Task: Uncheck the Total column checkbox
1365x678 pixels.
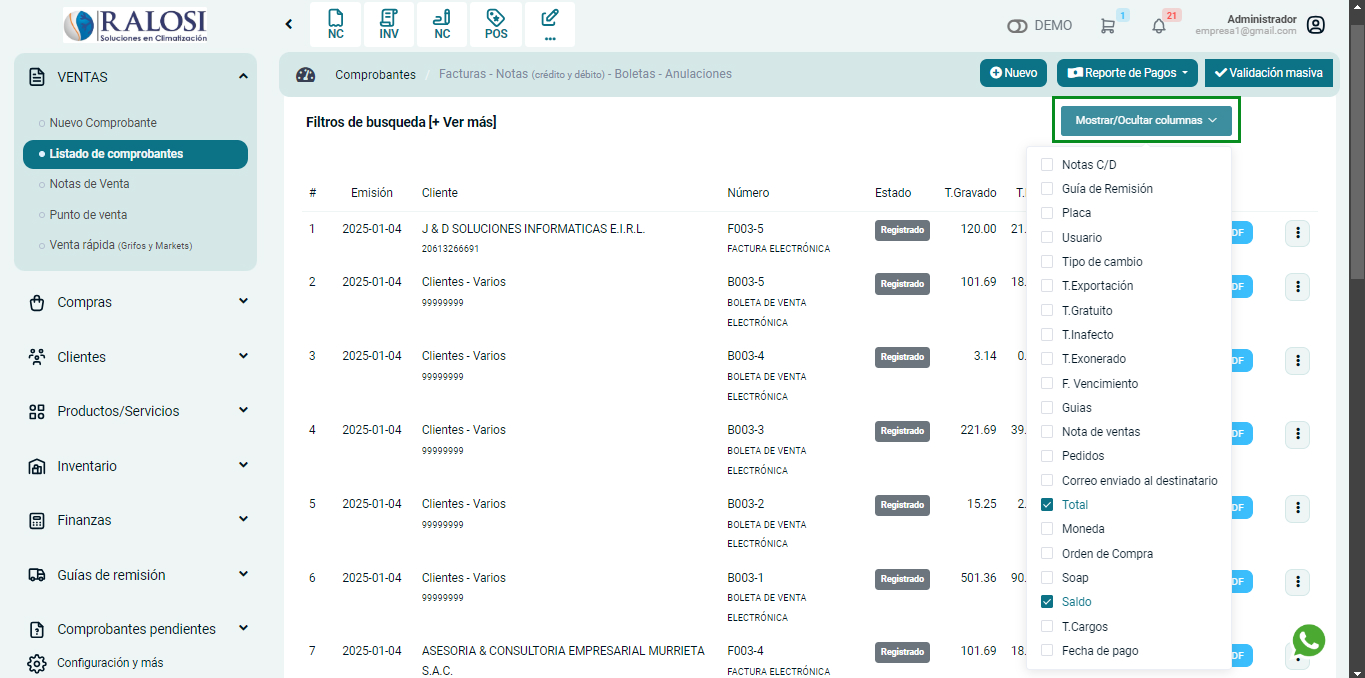Action: coord(1047,505)
